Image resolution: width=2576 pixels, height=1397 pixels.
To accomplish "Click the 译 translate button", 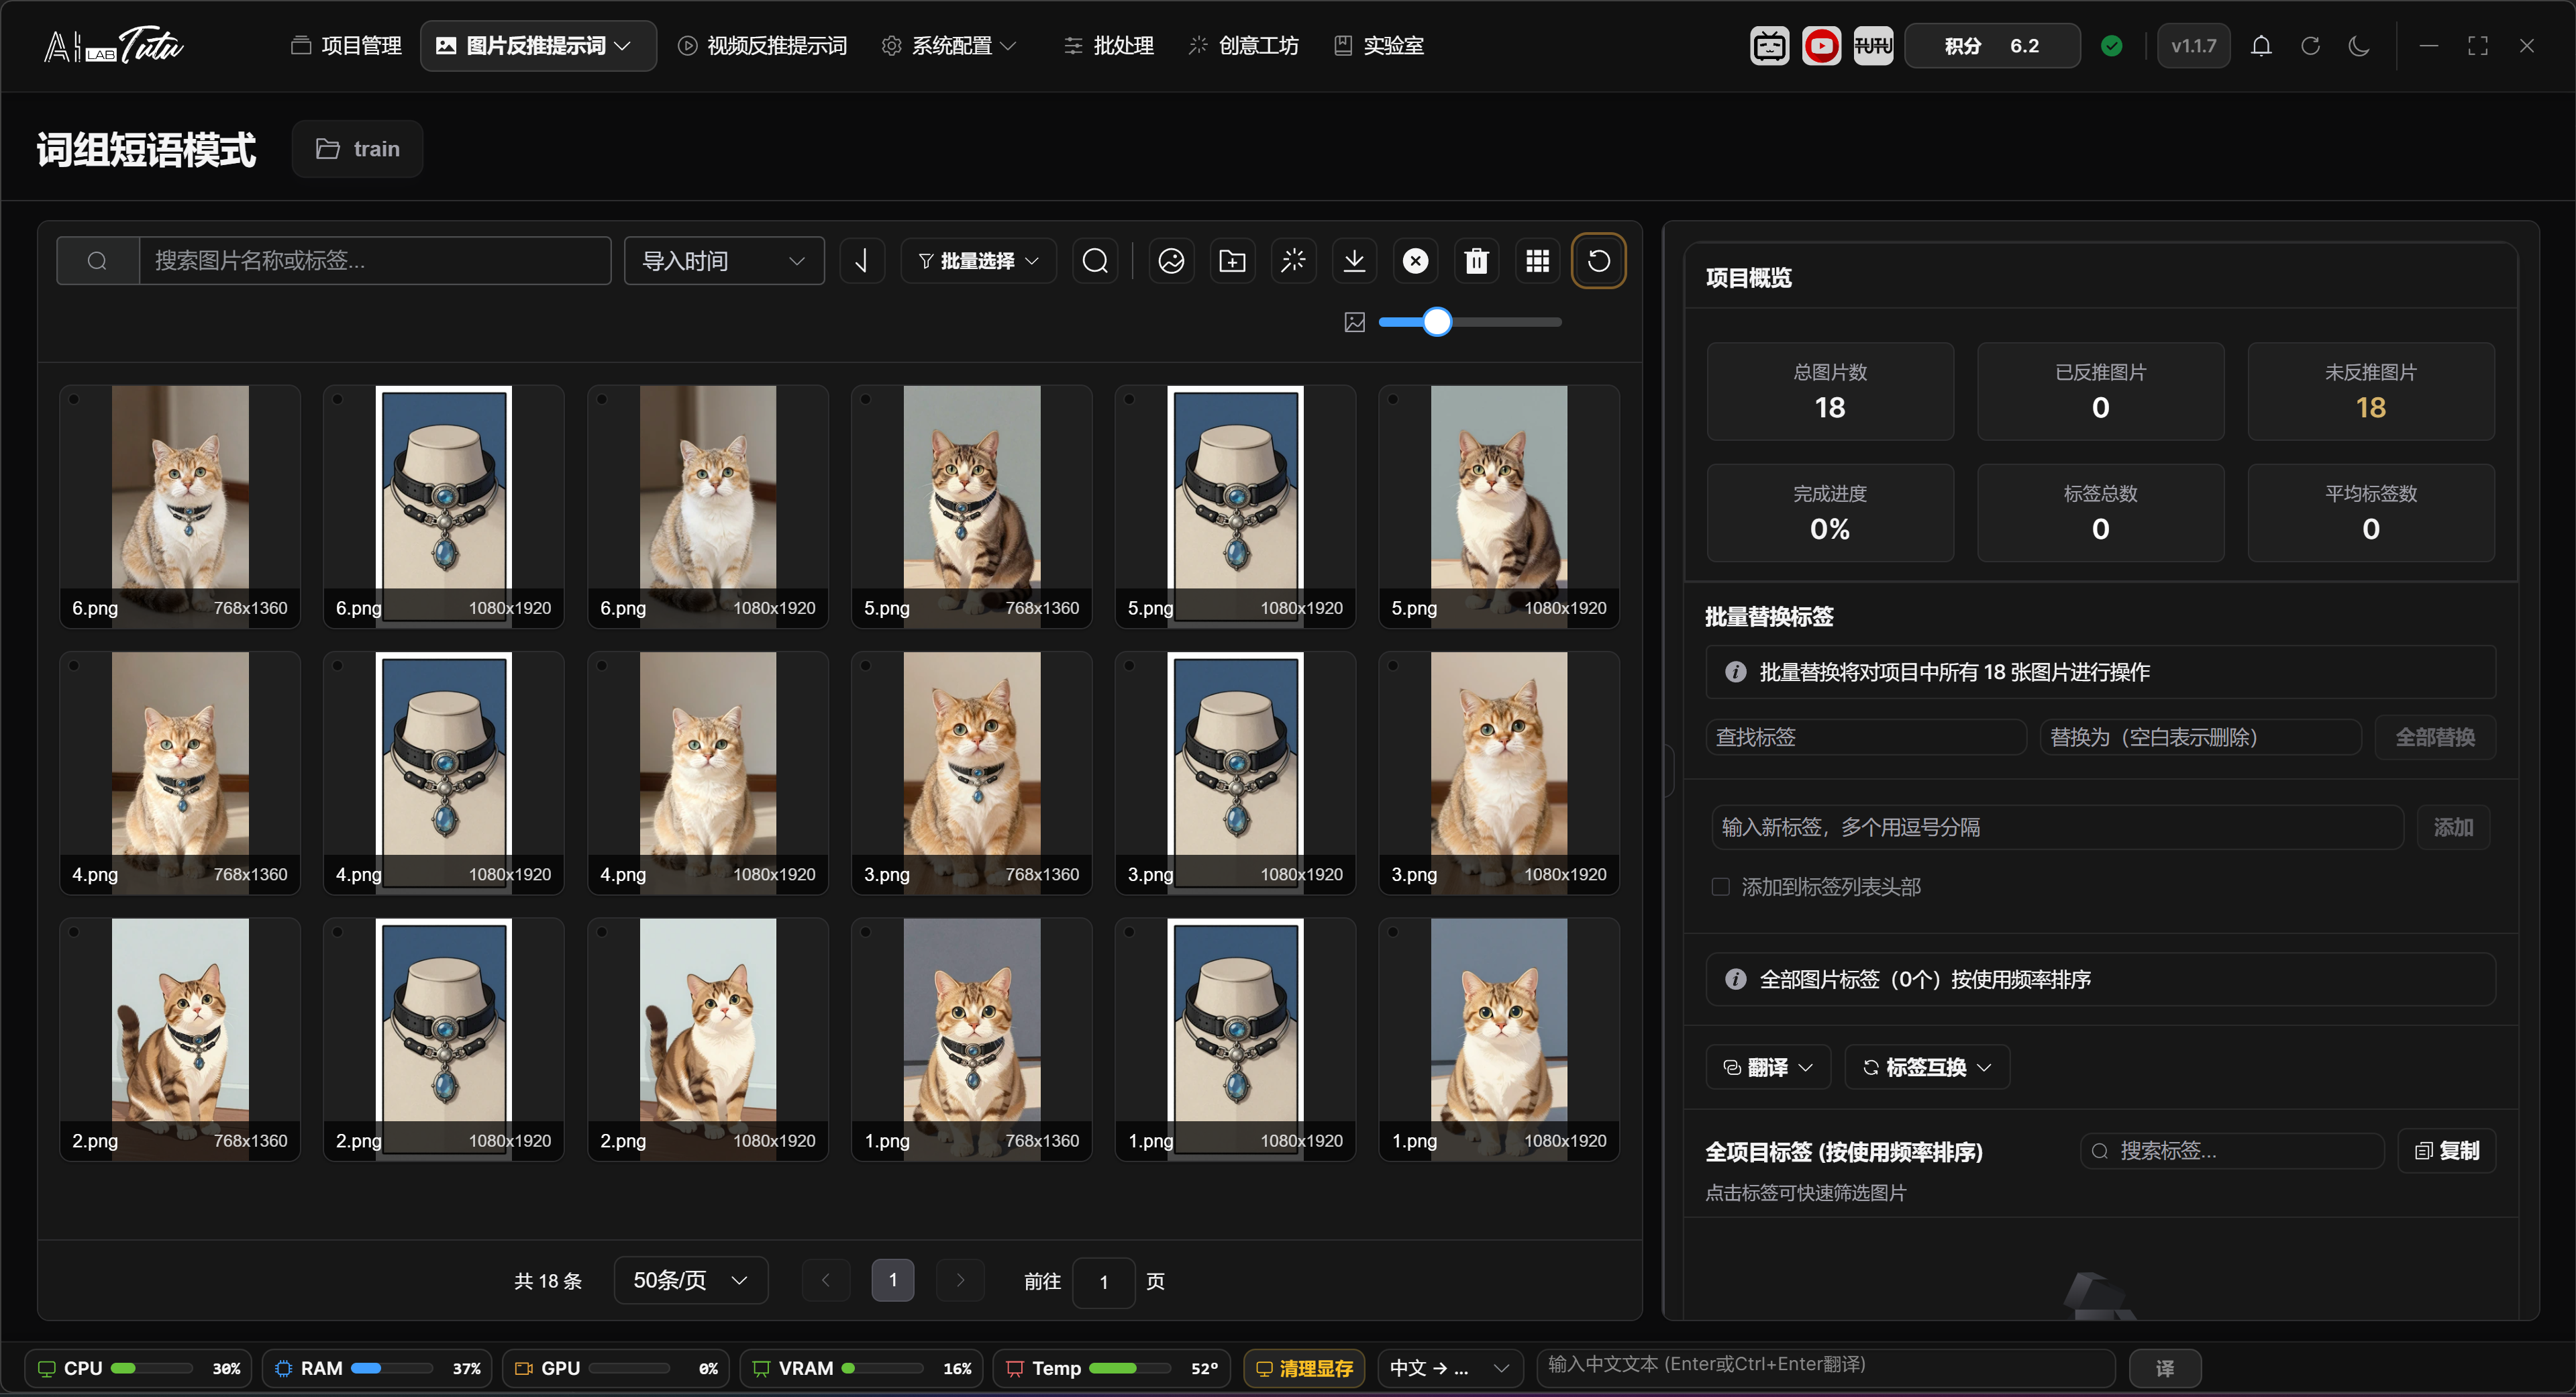I will (2165, 1368).
